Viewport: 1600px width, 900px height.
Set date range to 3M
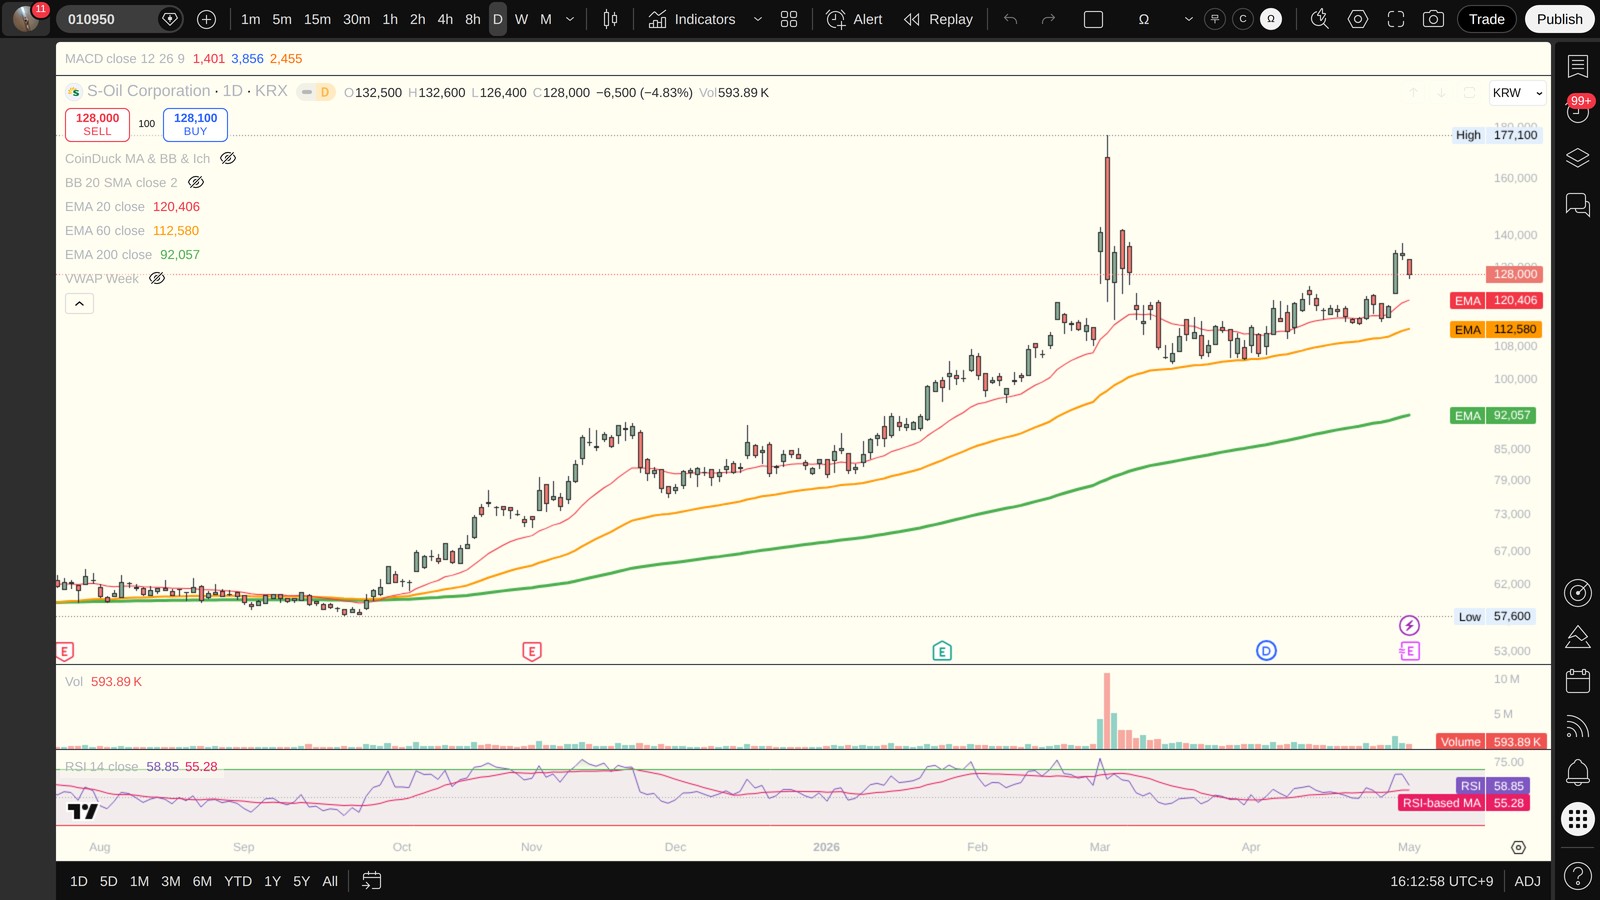171,881
